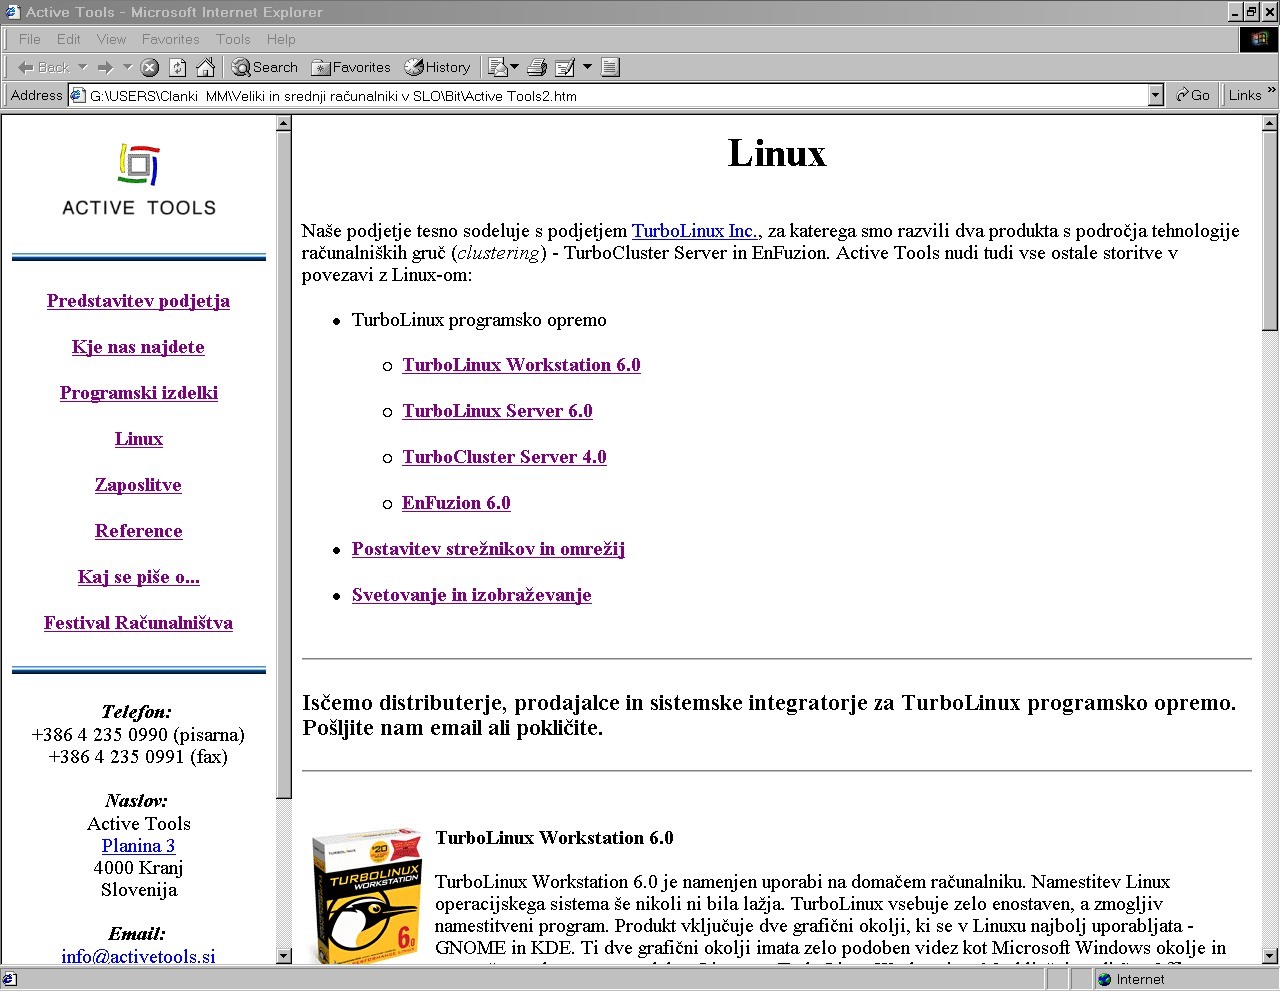Print the current page
Viewport: 1280px width, 992px height.
point(537,67)
